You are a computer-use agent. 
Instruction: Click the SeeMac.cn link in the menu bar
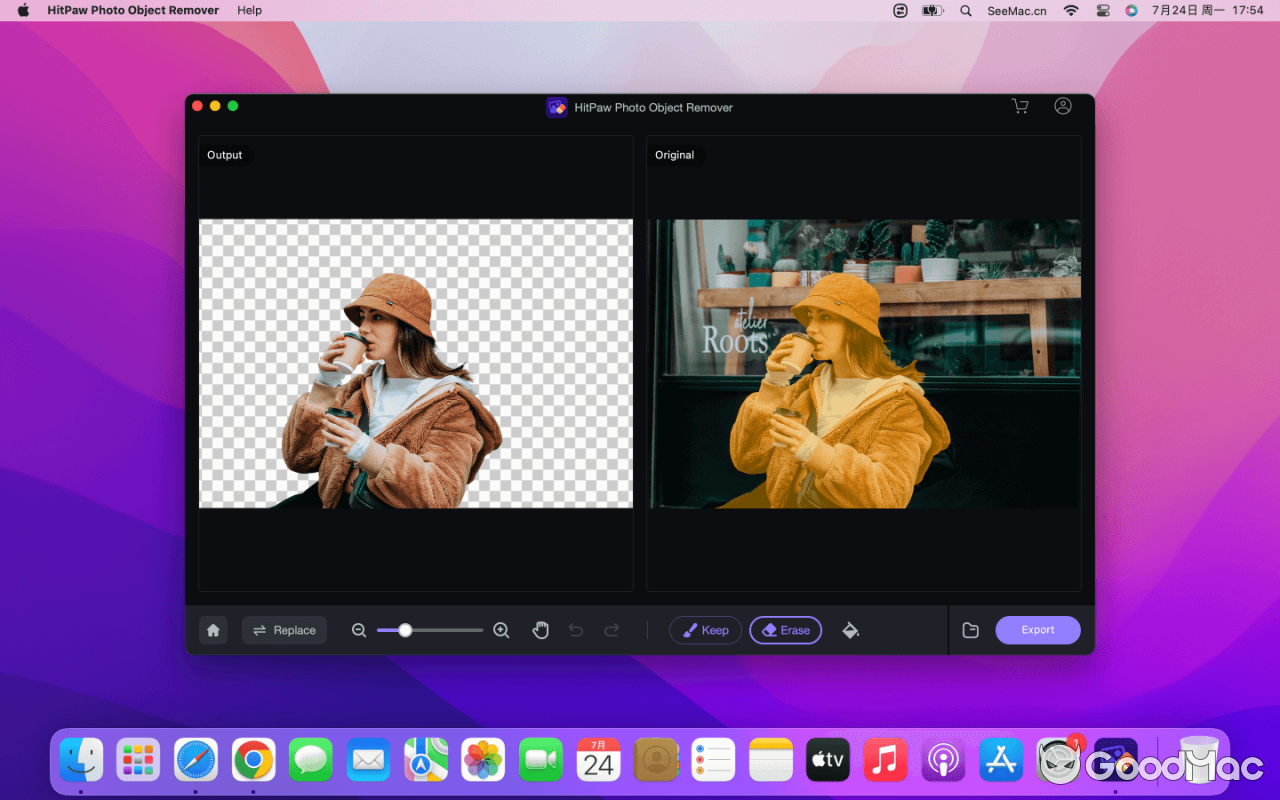(x=1016, y=10)
